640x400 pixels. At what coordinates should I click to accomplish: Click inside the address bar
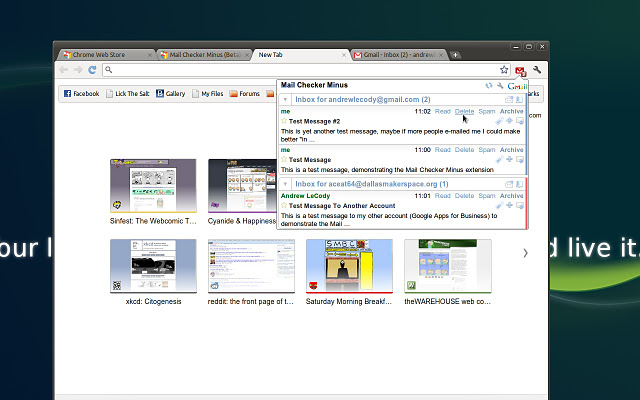click(301, 70)
